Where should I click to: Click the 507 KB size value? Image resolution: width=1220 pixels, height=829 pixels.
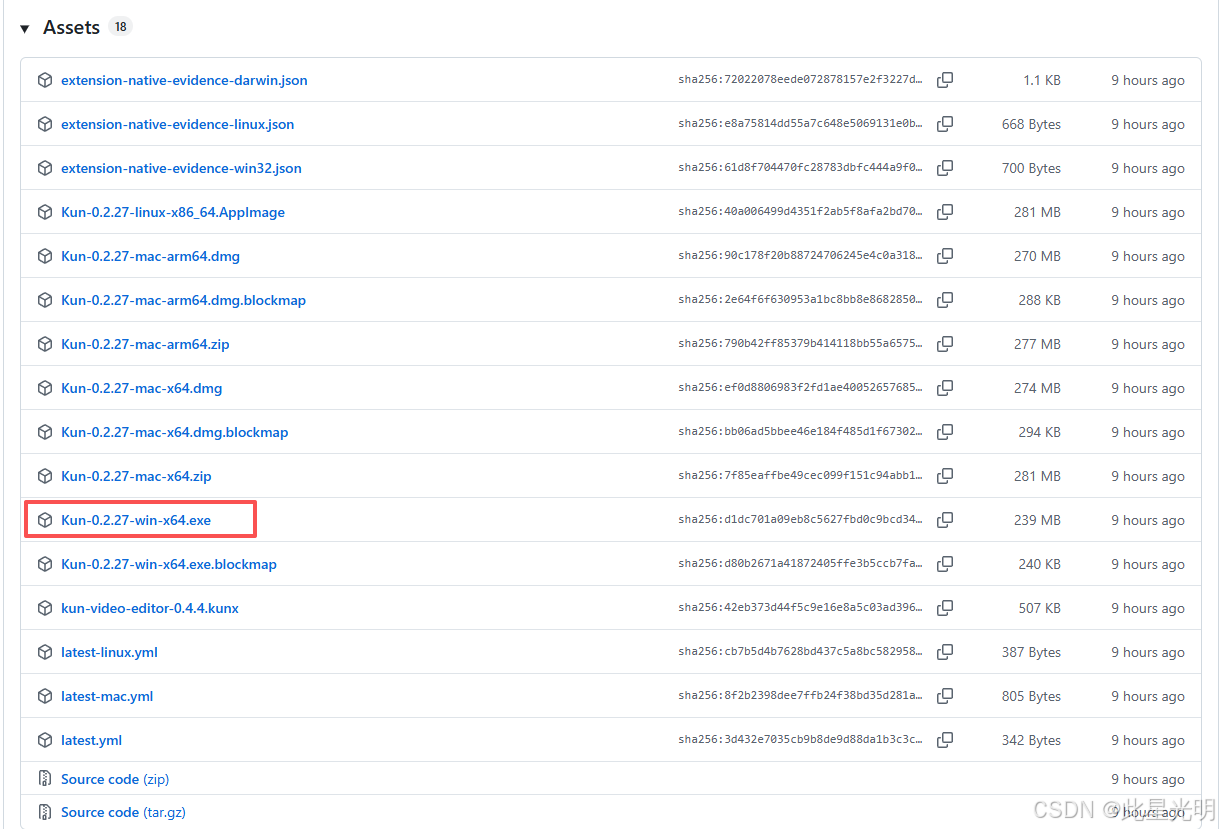pyautogui.click(x=1040, y=608)
